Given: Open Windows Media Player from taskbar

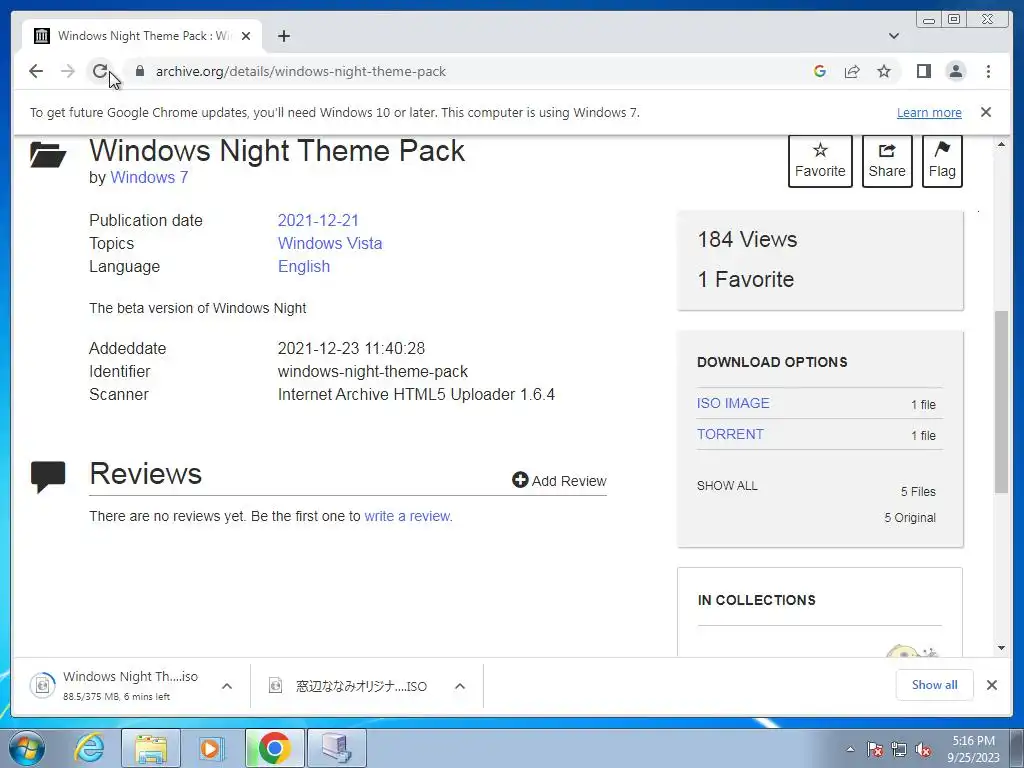Looking at the screenshot, I should coord(211,748).
